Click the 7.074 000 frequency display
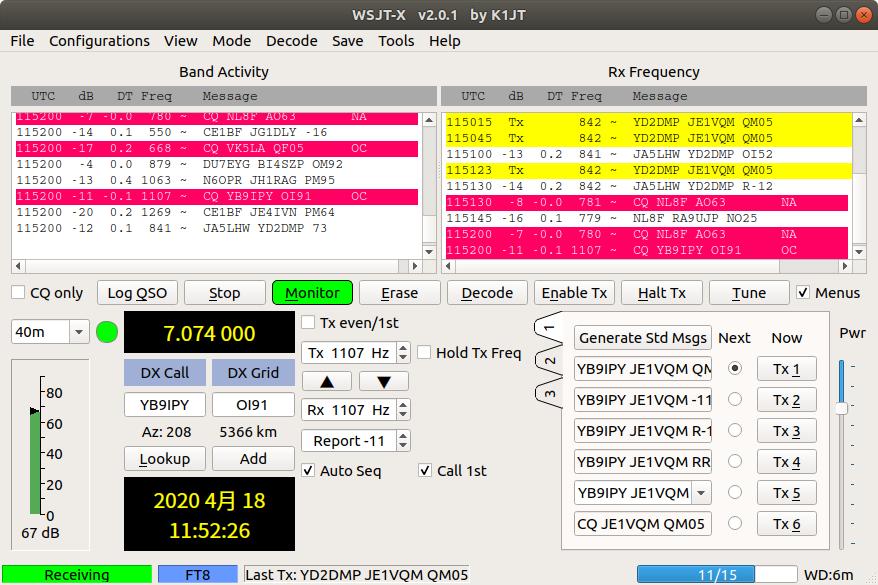 click(x=209, y=333)
